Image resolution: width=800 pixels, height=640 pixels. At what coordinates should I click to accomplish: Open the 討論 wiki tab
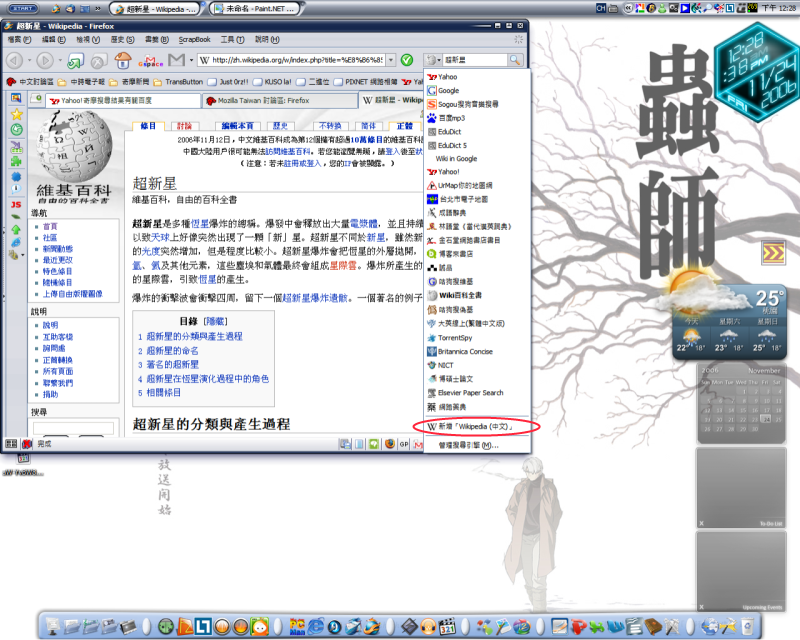pyautogui.click(x=184, y=126)
